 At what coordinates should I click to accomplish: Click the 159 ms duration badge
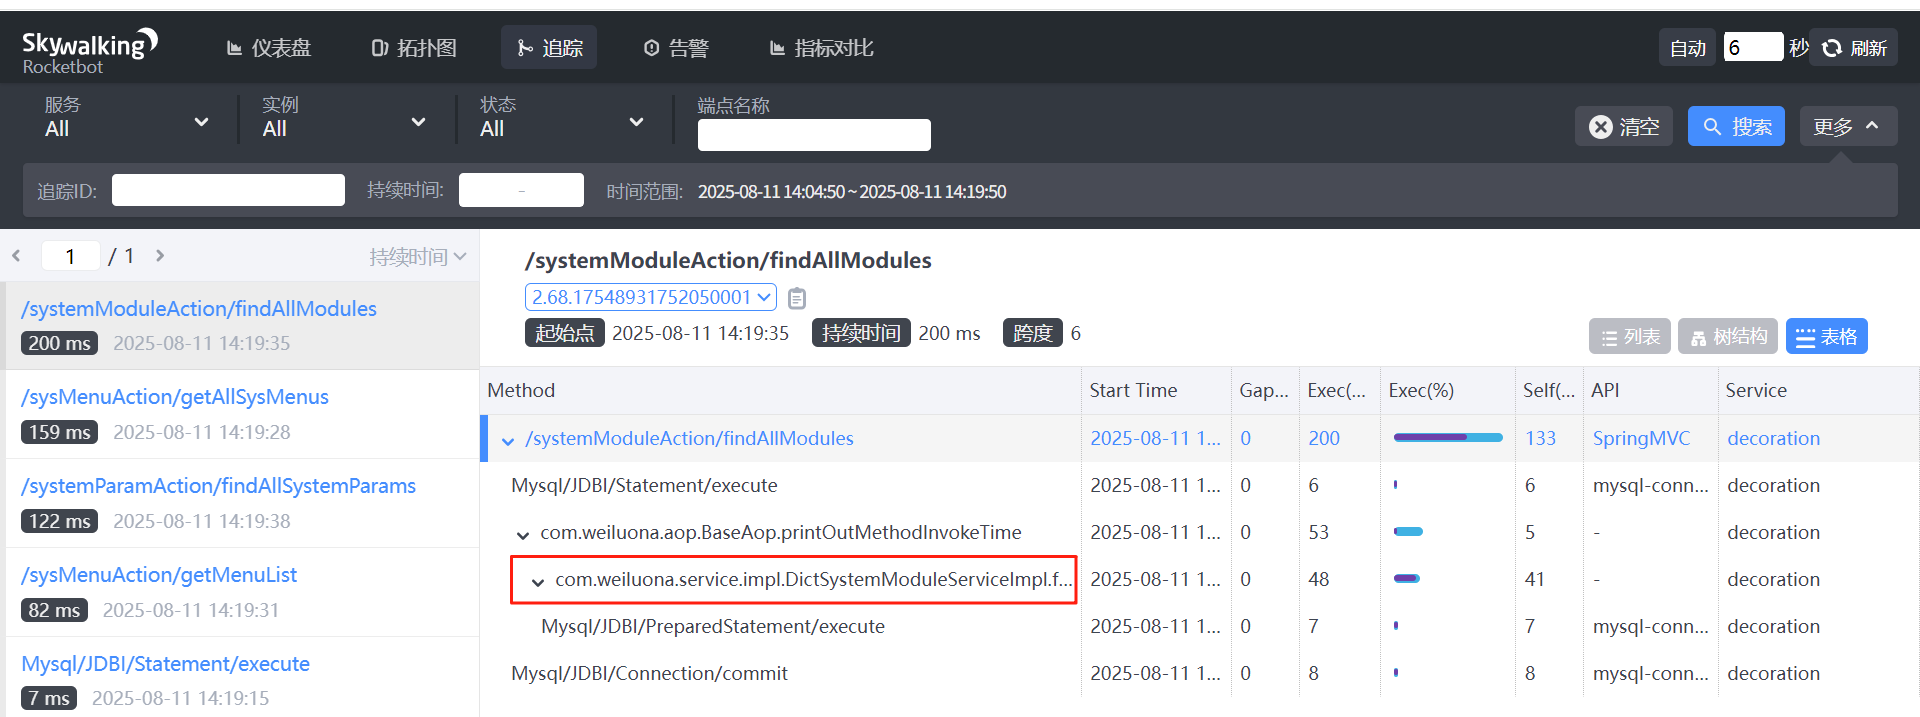(59, 432)
